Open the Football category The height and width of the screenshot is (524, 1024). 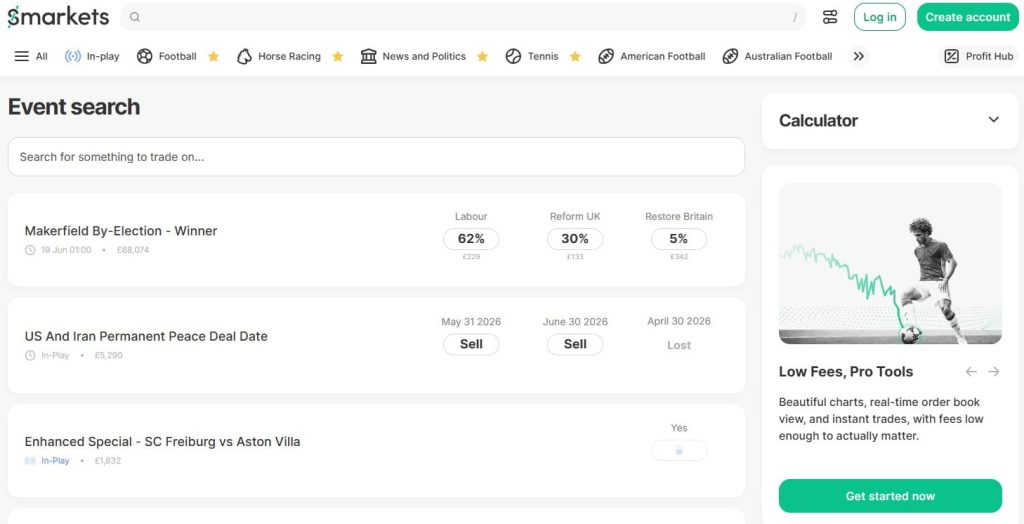(x=167, y=56)
